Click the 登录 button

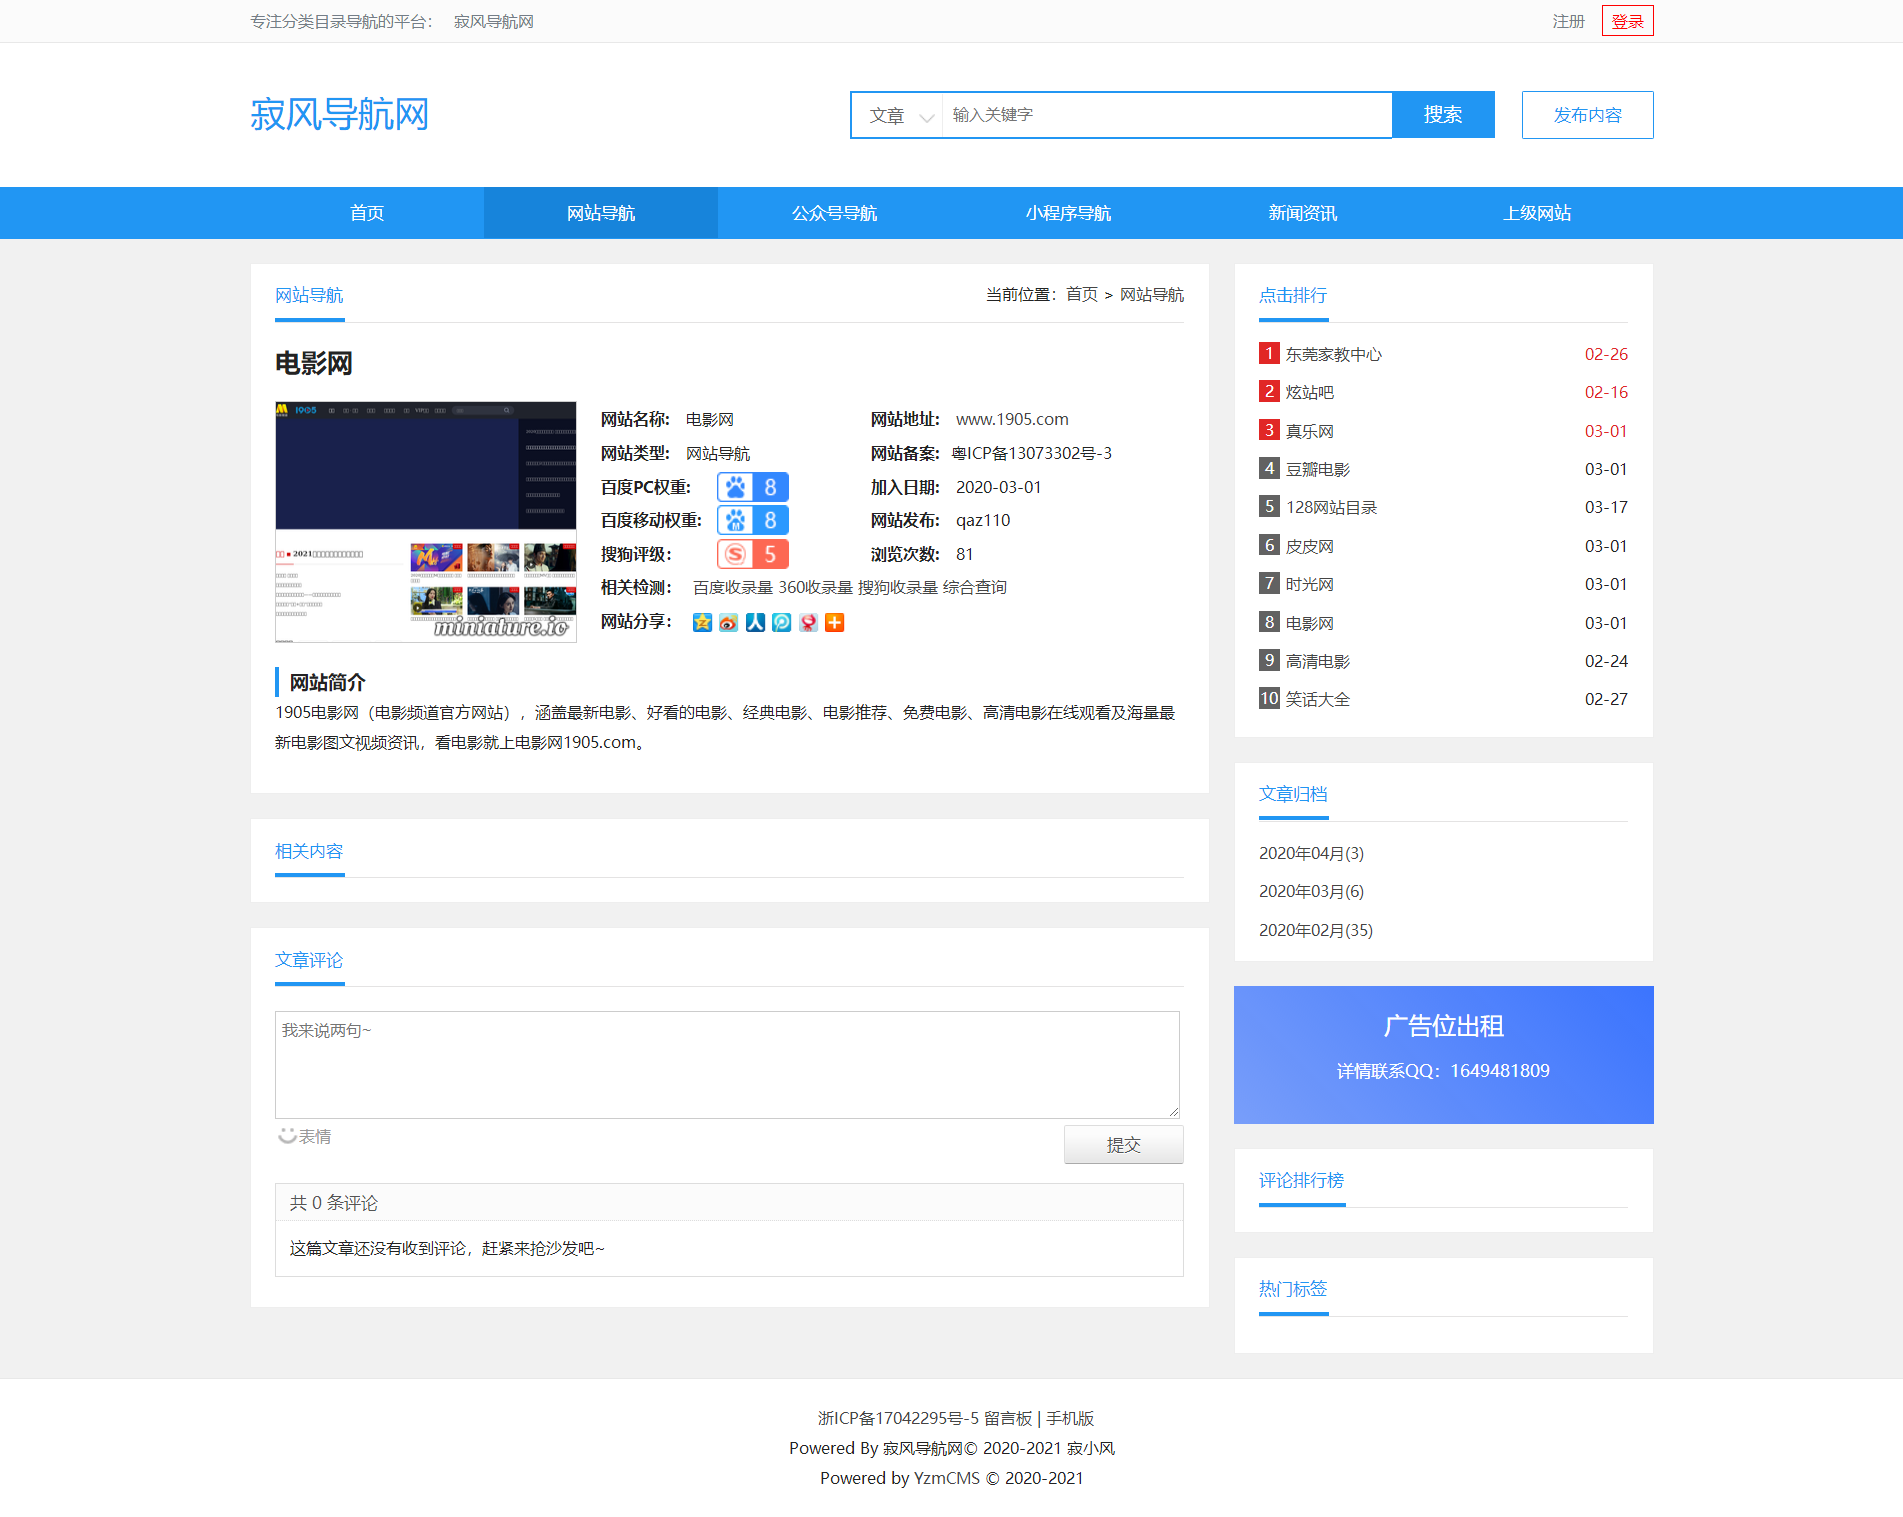coord(1627,21)
